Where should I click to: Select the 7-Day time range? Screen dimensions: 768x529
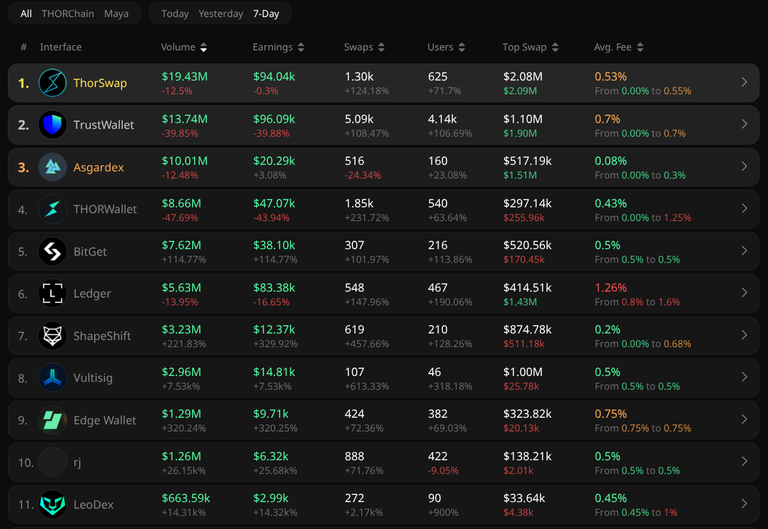coord(266,14)
